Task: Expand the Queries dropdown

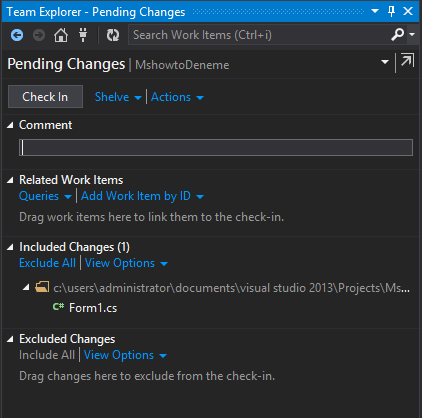Action: [x=45, y=196]
